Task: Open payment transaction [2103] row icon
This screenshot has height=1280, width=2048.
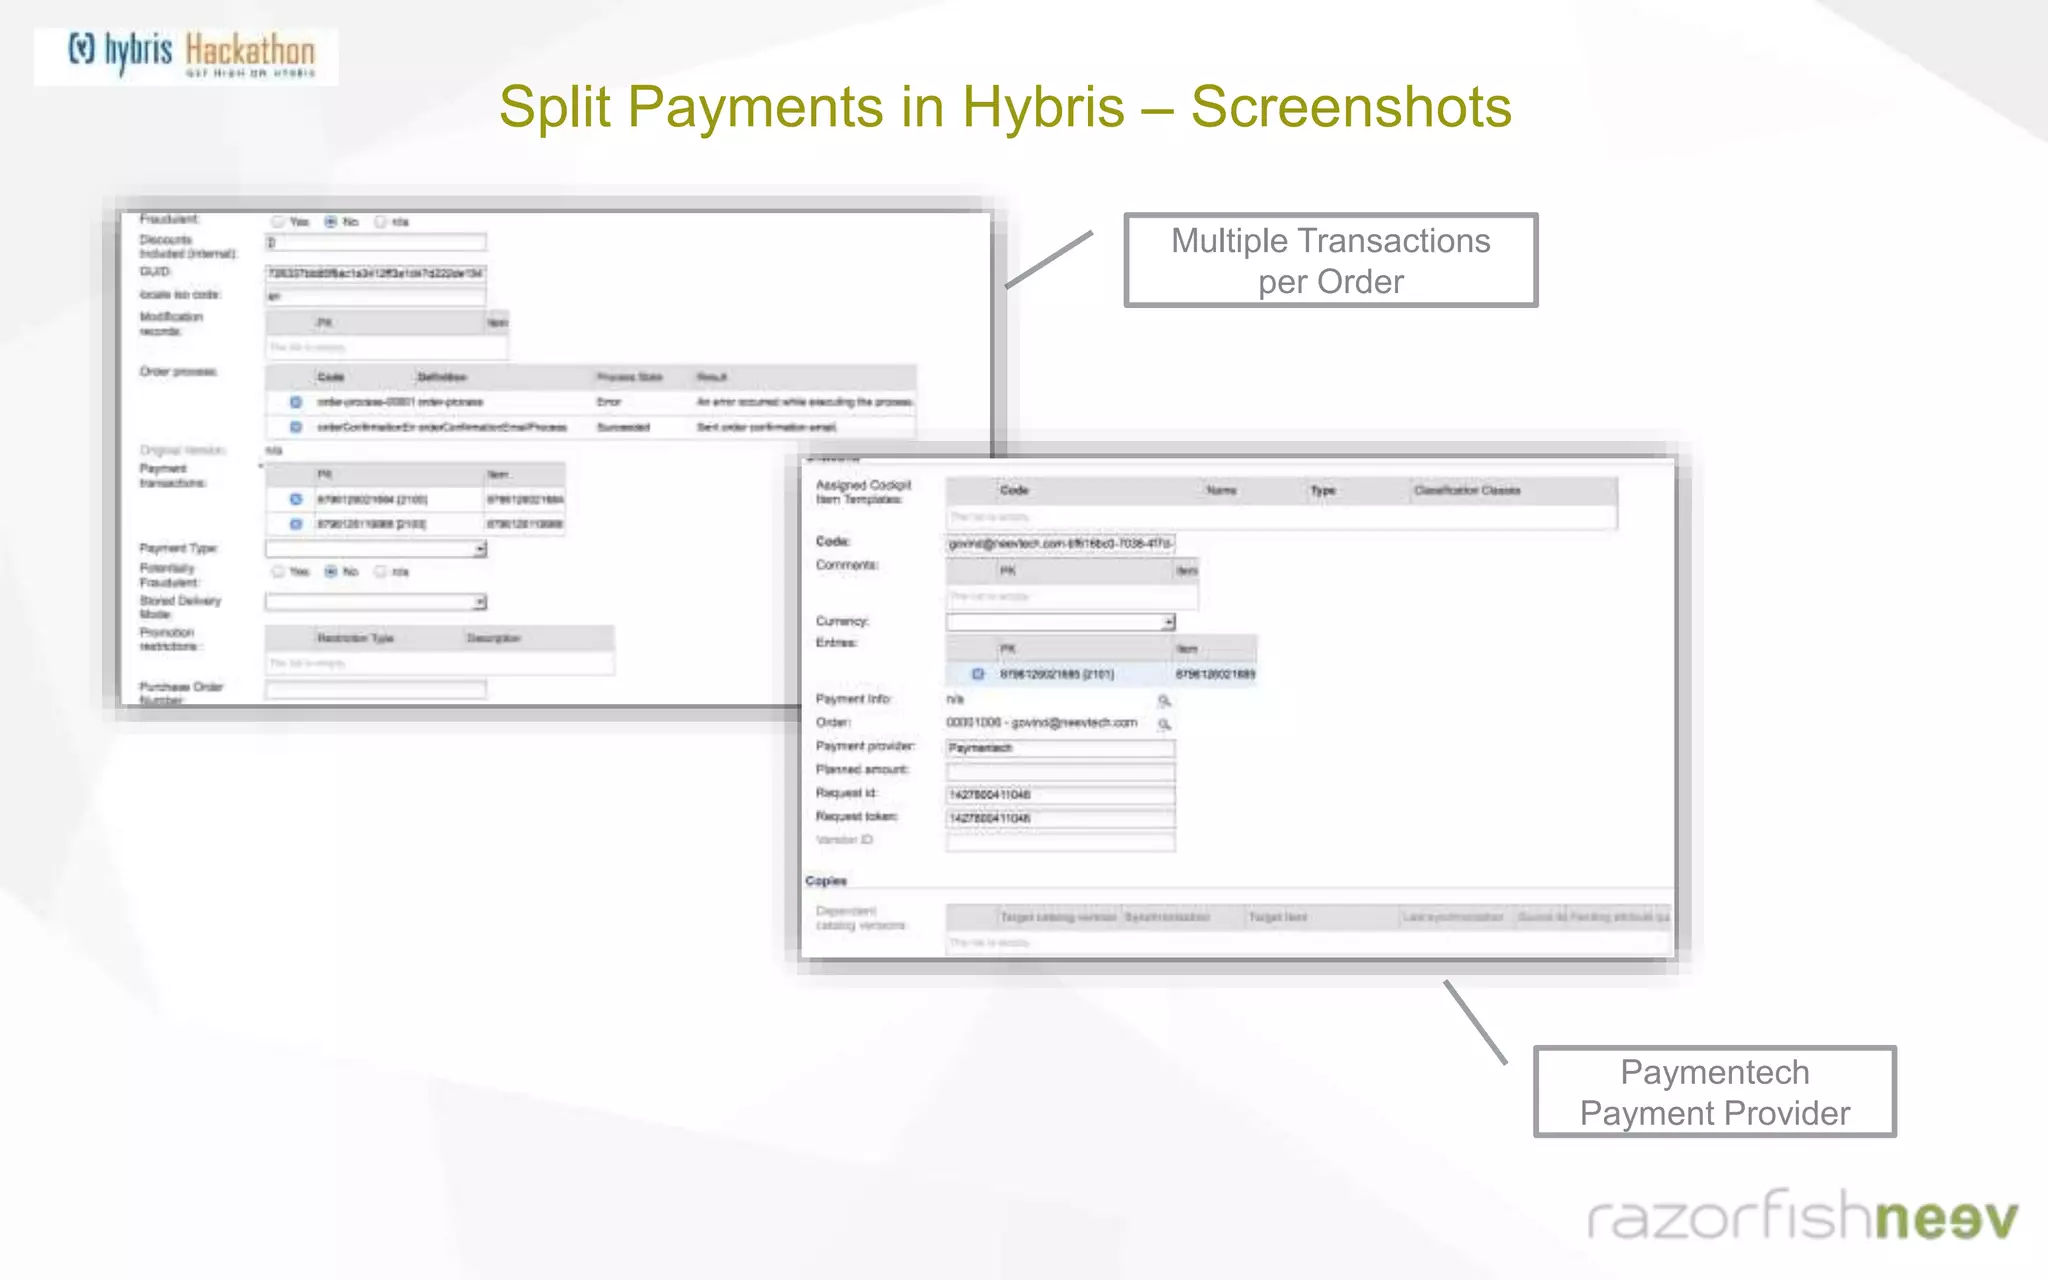Action: click(296, 524)
